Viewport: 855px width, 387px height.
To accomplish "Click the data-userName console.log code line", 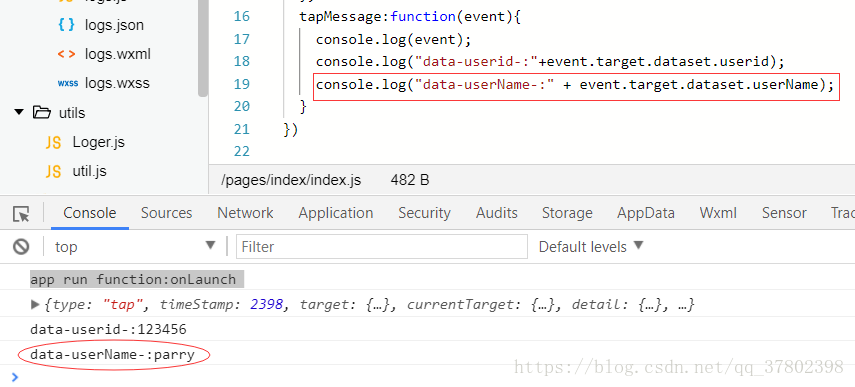I will (575, 85).
